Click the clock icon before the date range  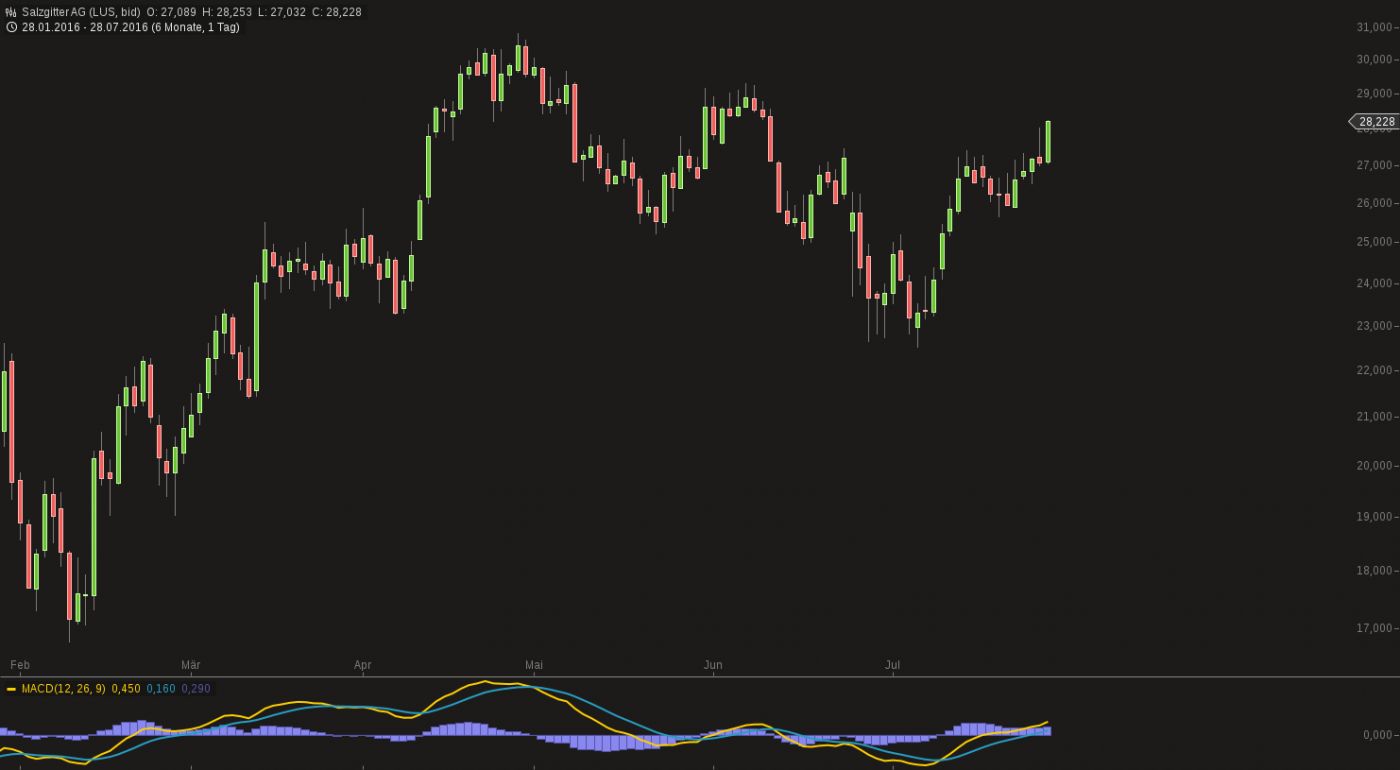click(11, 27)
